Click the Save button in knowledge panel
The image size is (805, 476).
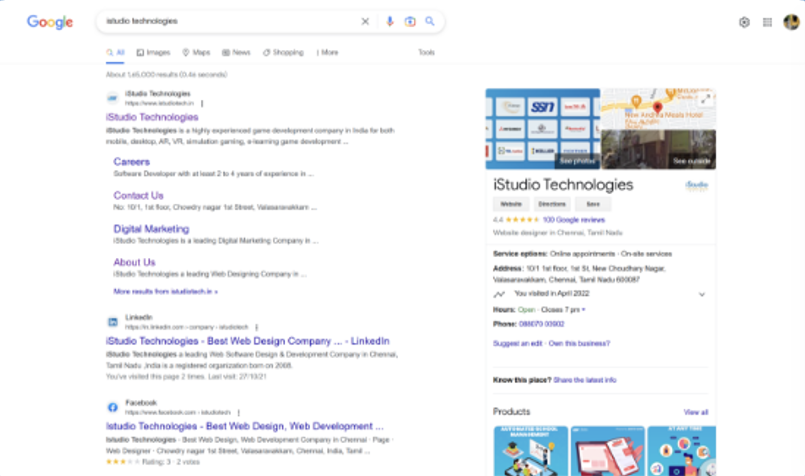click(x=593, y=204)
